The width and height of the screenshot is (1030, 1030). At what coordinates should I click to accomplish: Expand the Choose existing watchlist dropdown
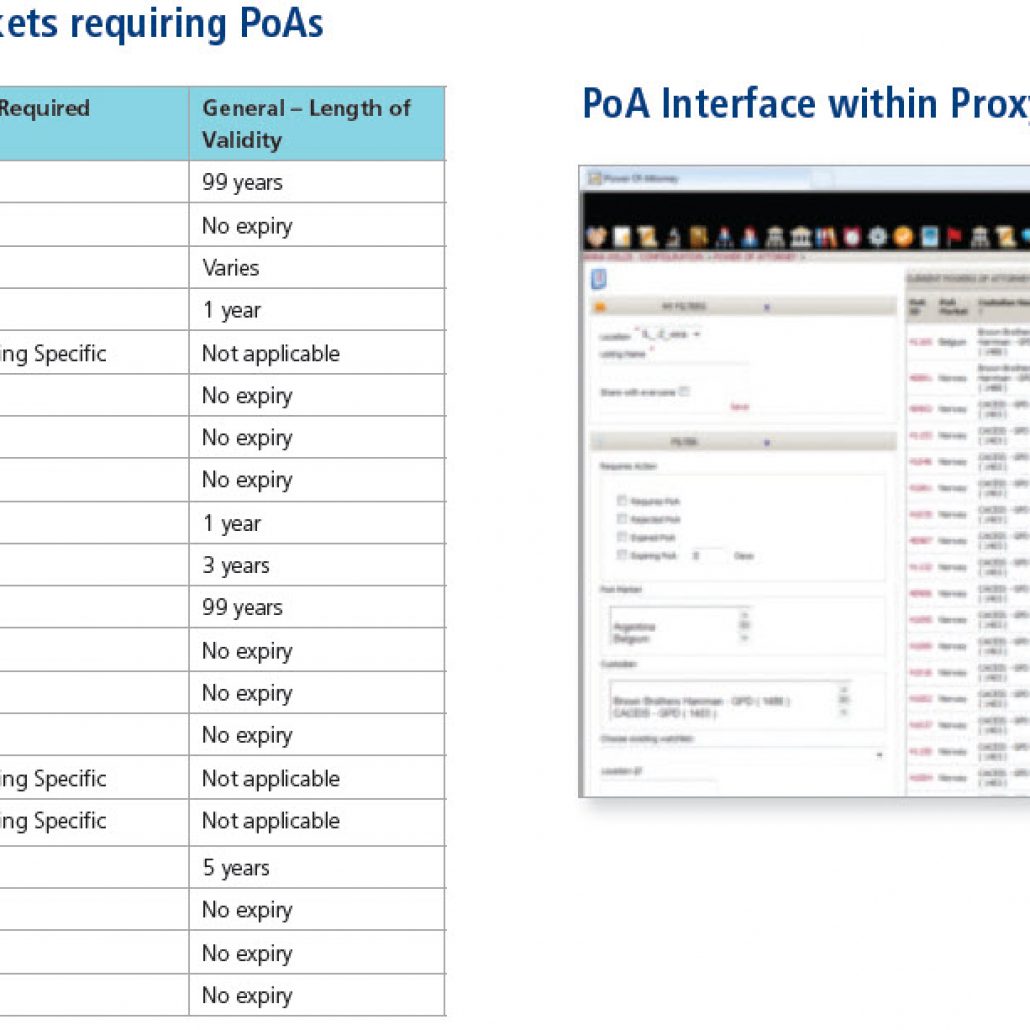point(878,755)
